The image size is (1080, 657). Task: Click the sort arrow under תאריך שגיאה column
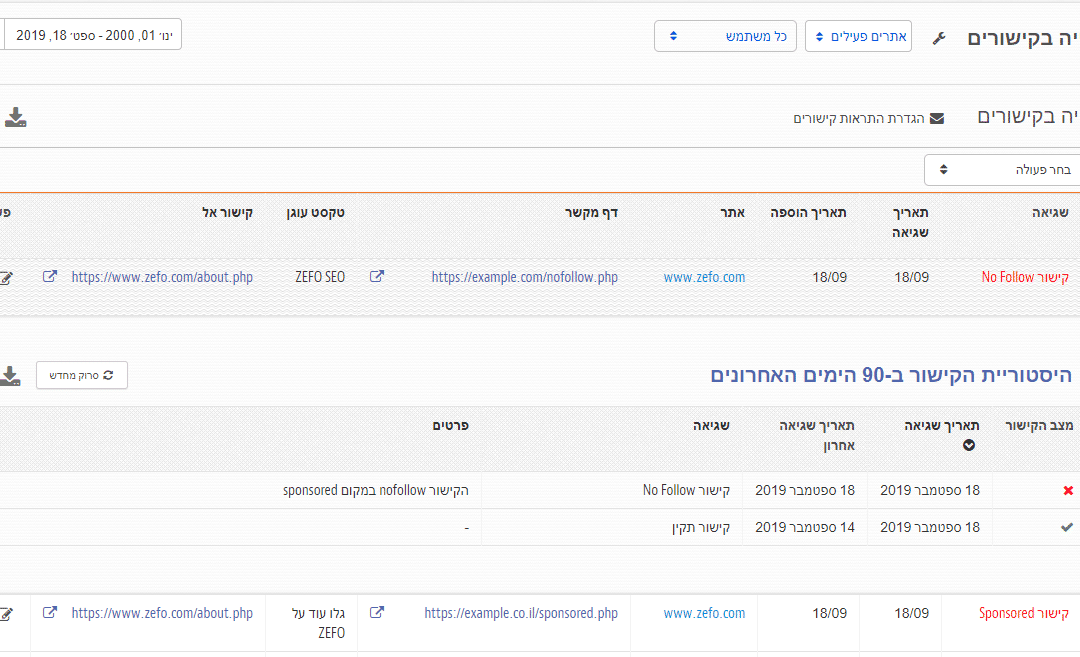pos(968,445)
